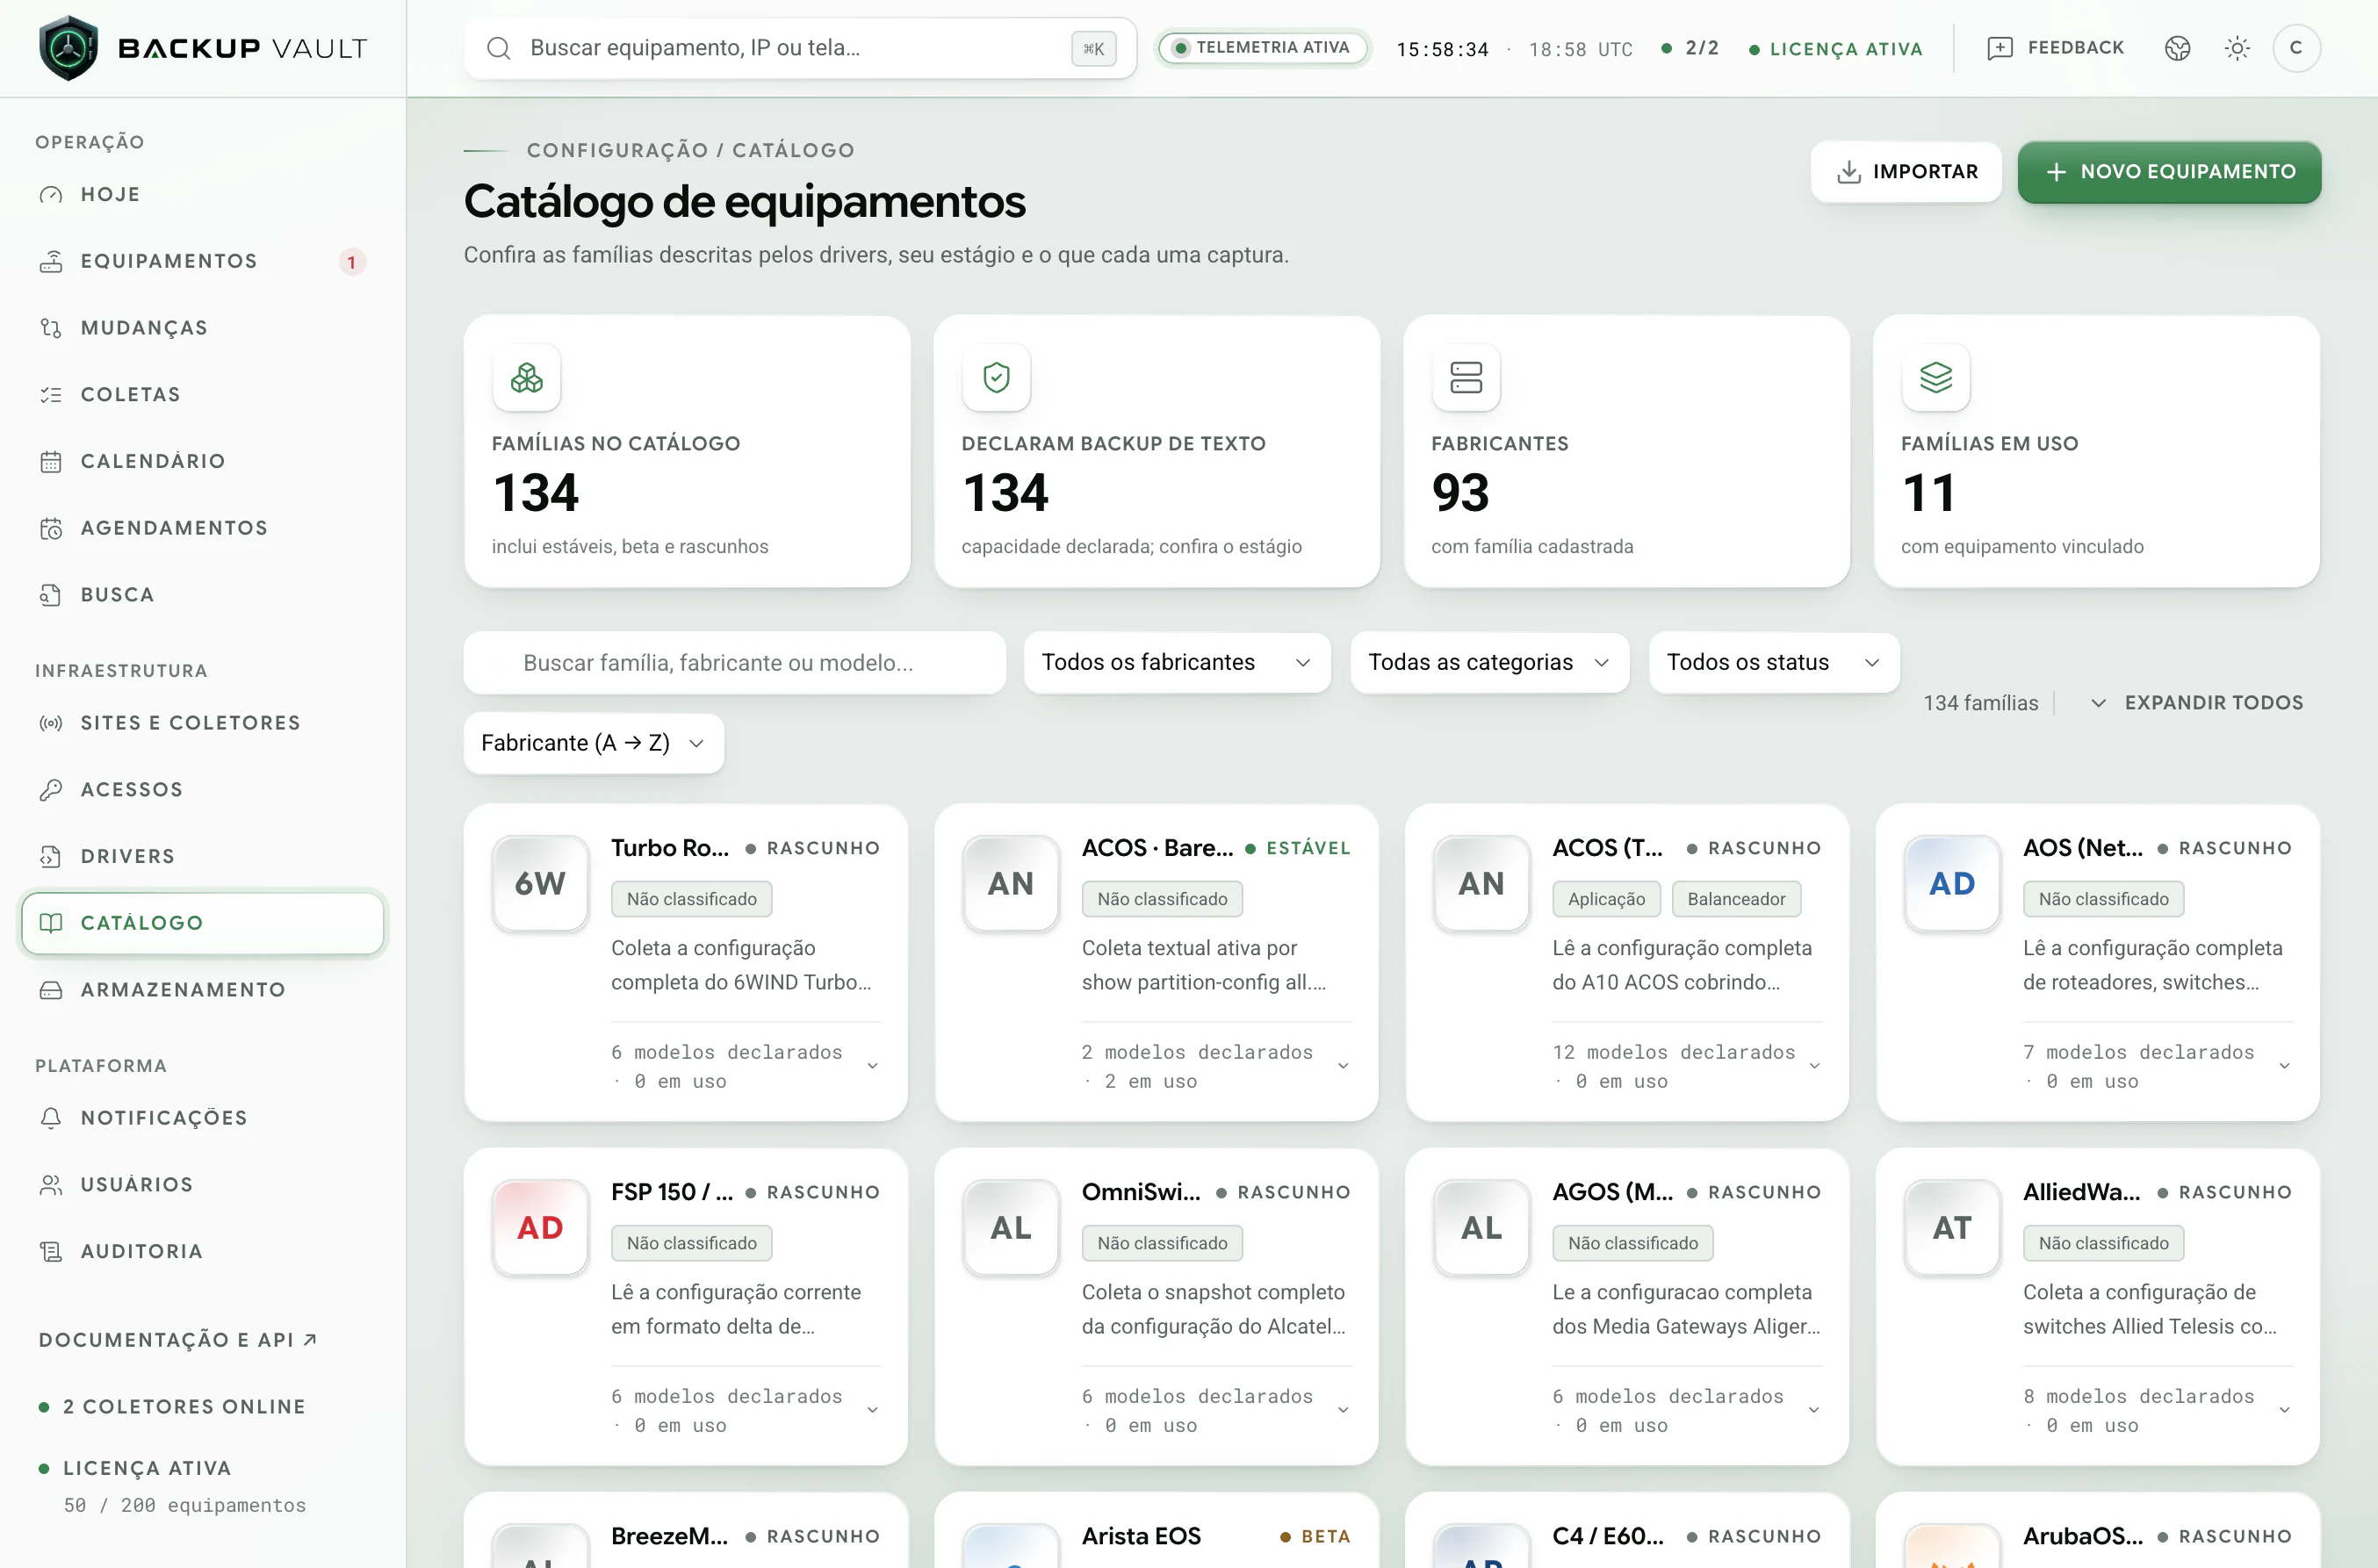Click the Importar button

[x=1906, y=172]
